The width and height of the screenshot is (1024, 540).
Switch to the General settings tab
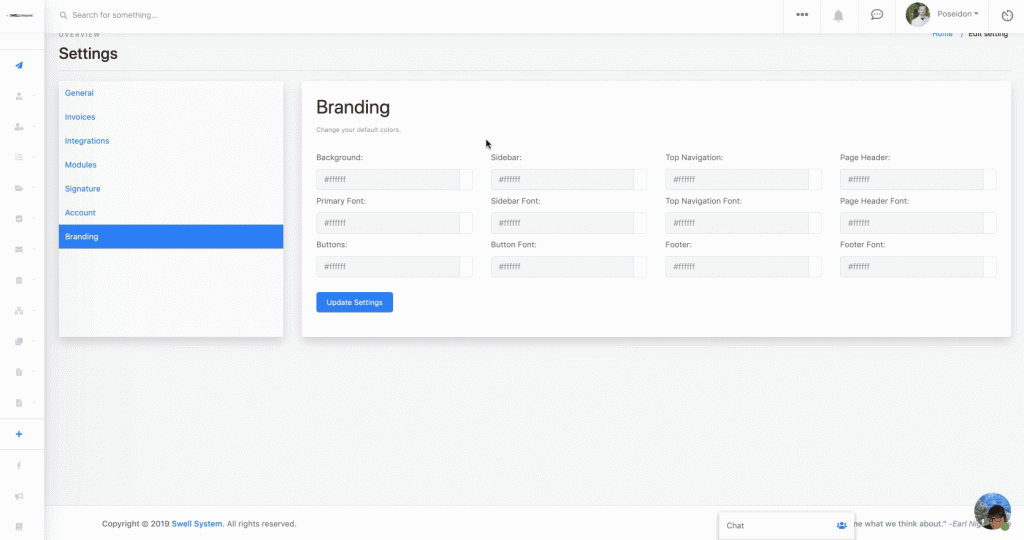pos(171,93)
